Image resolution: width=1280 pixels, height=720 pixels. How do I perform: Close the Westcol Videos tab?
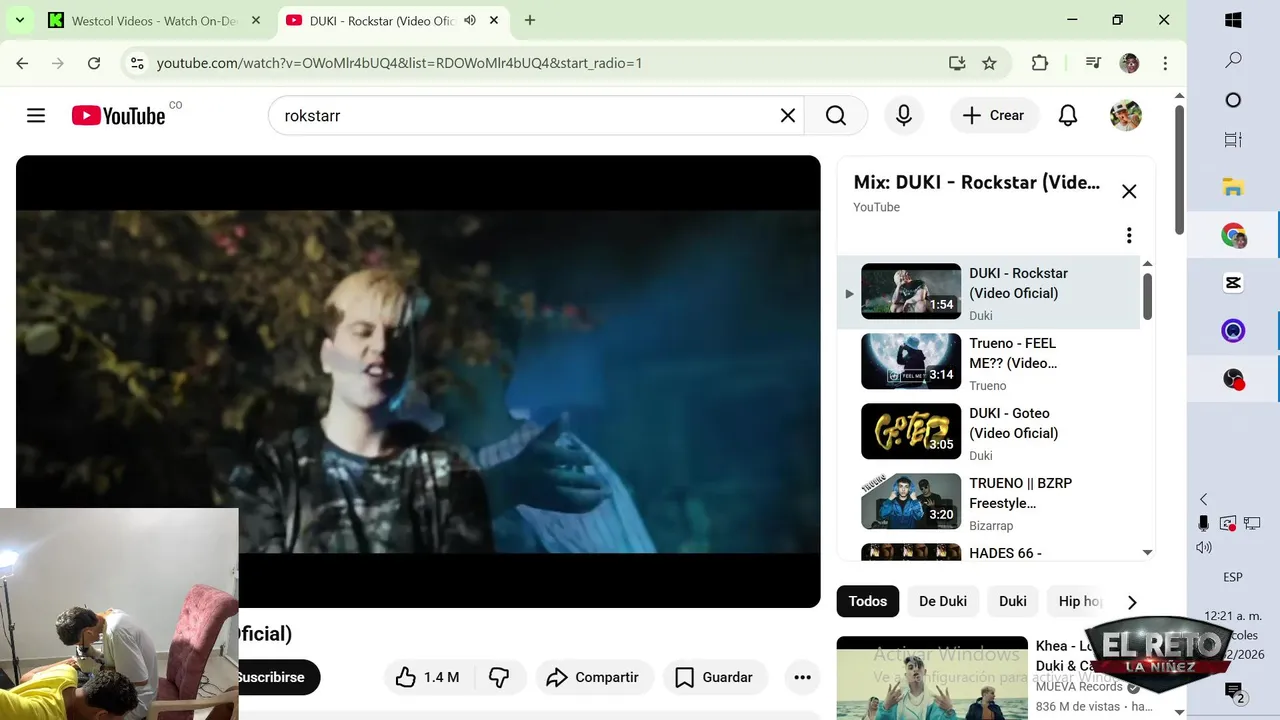click(257, 20)
